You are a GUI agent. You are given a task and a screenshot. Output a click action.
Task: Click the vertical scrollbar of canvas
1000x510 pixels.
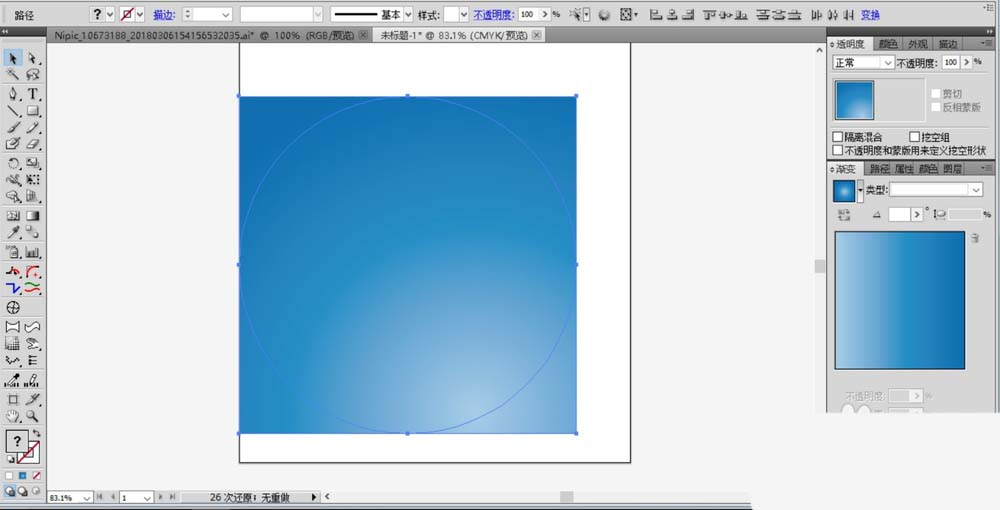820,266
